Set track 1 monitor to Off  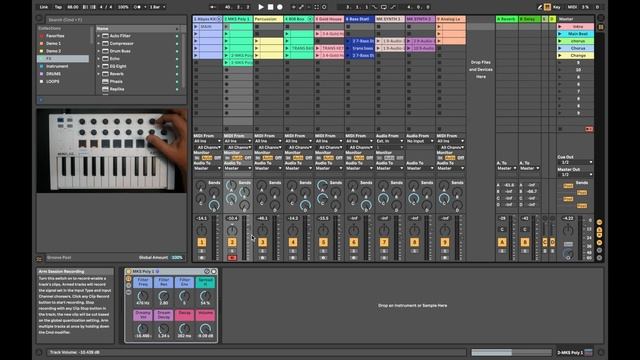[218, 158]
